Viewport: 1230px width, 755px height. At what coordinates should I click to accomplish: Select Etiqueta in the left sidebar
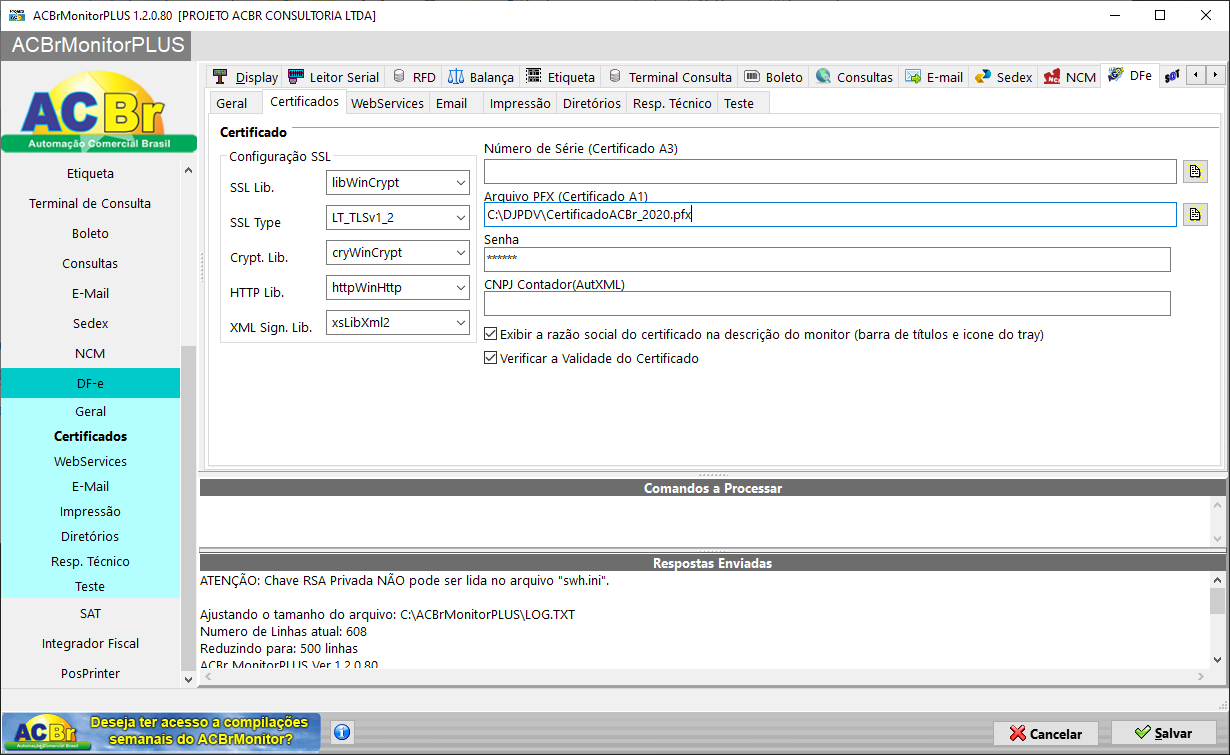click(90, 173)
